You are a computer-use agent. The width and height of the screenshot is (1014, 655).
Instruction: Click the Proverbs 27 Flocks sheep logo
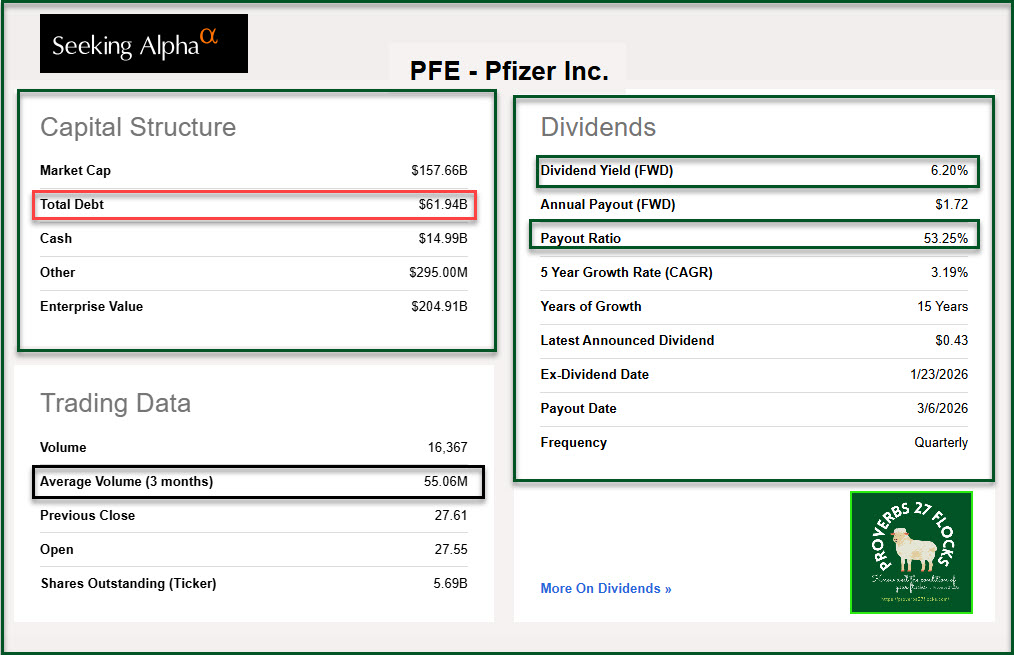point(910,551)
